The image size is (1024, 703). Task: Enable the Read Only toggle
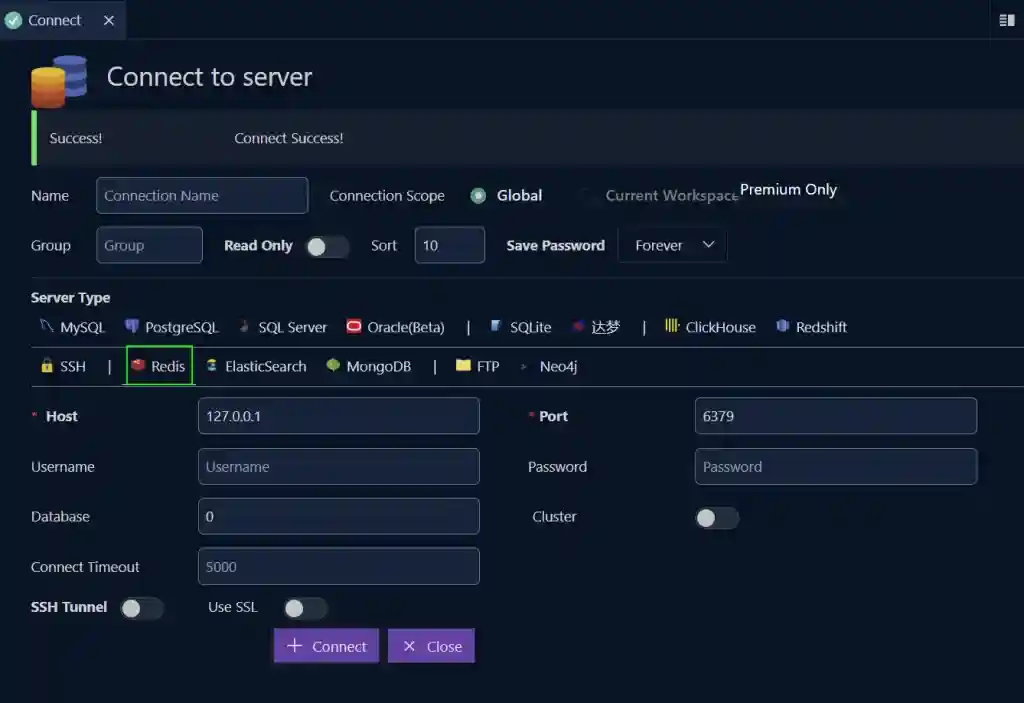tap(327, 245)
